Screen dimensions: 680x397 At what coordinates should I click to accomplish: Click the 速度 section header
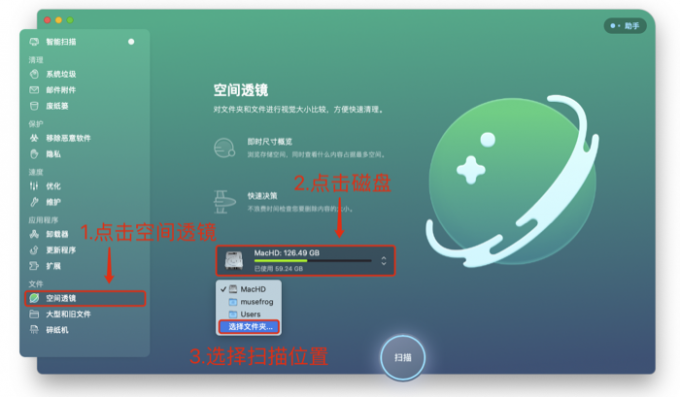click(36, 172)
